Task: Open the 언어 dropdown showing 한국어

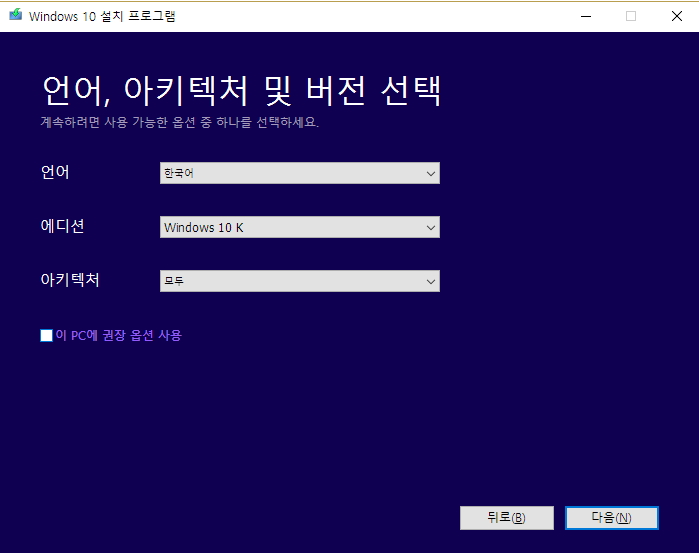Action: pyautogui.click(x=300, y=173)
